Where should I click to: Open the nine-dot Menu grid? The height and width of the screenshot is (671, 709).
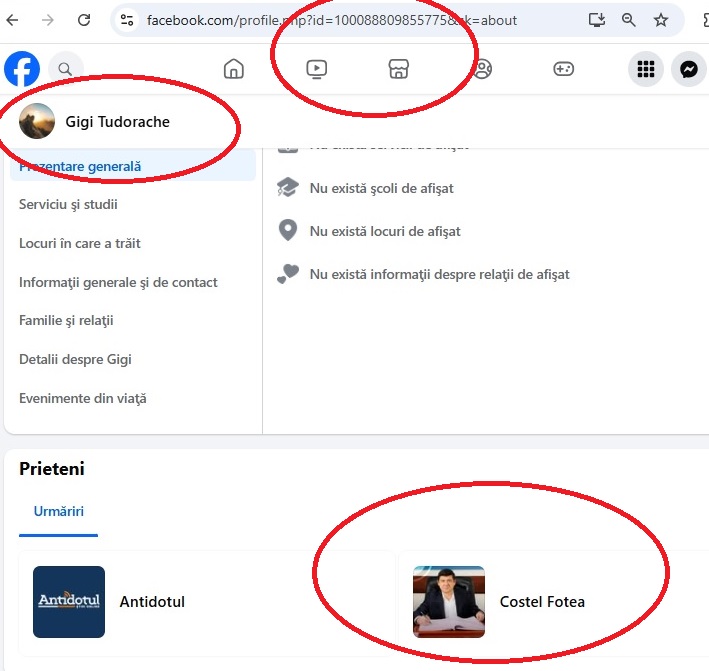[x=646, y=69]
